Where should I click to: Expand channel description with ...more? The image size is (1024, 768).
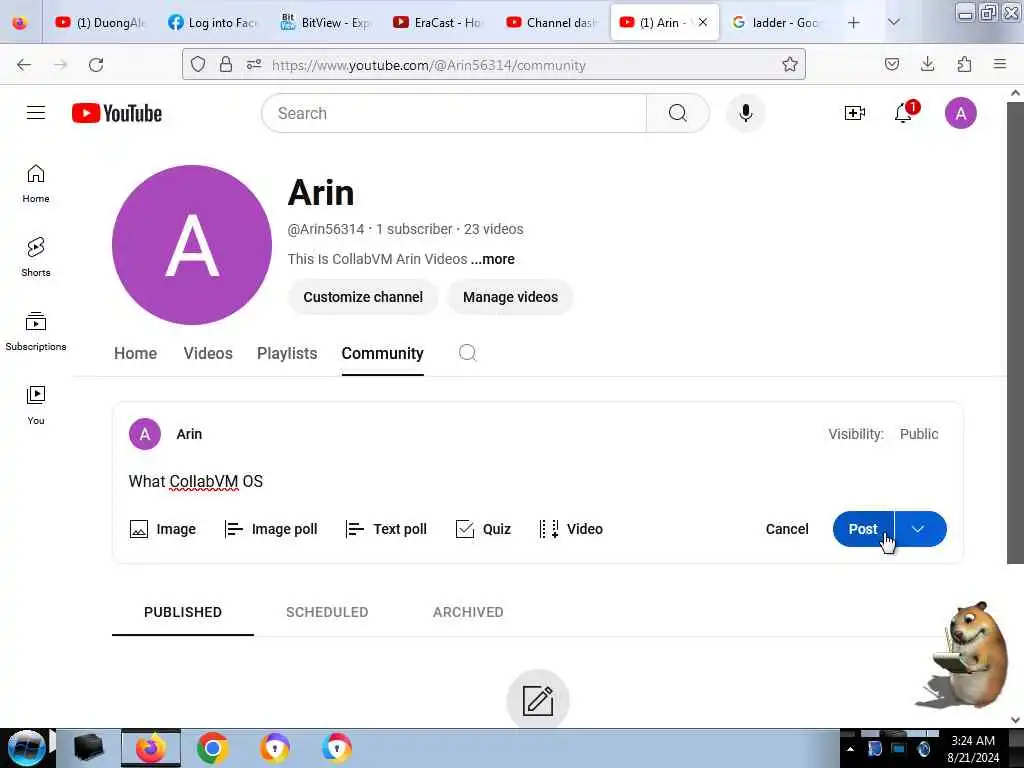(493, 259)
